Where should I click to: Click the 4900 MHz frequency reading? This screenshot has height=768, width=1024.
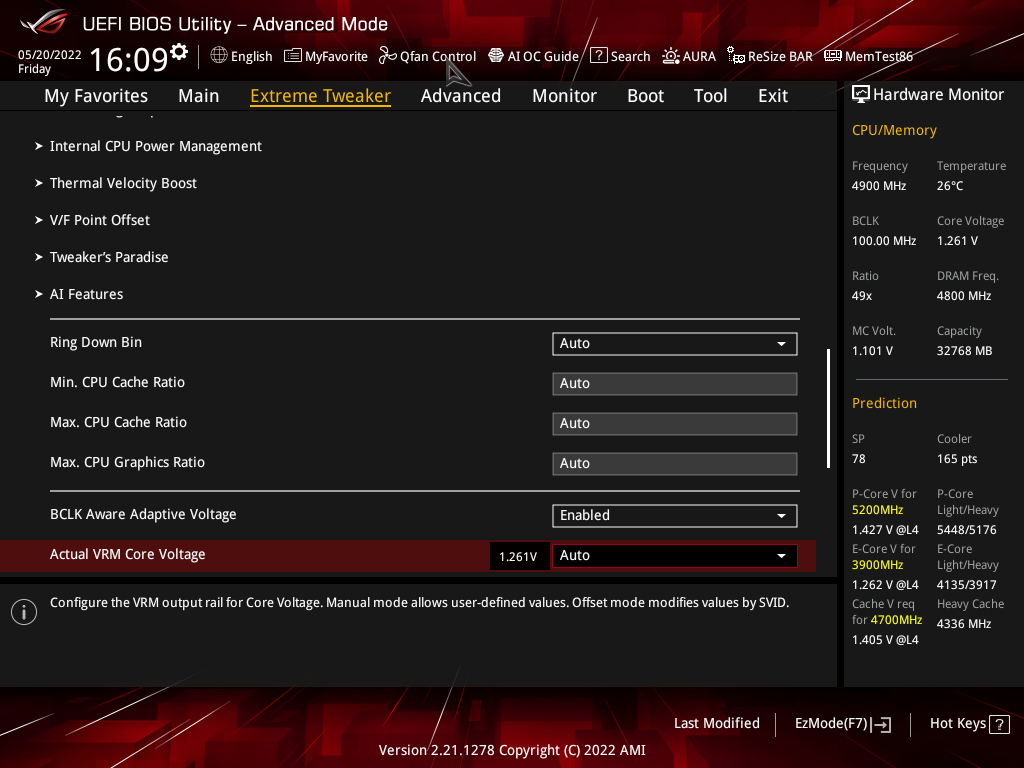click(x=879, y=186)
